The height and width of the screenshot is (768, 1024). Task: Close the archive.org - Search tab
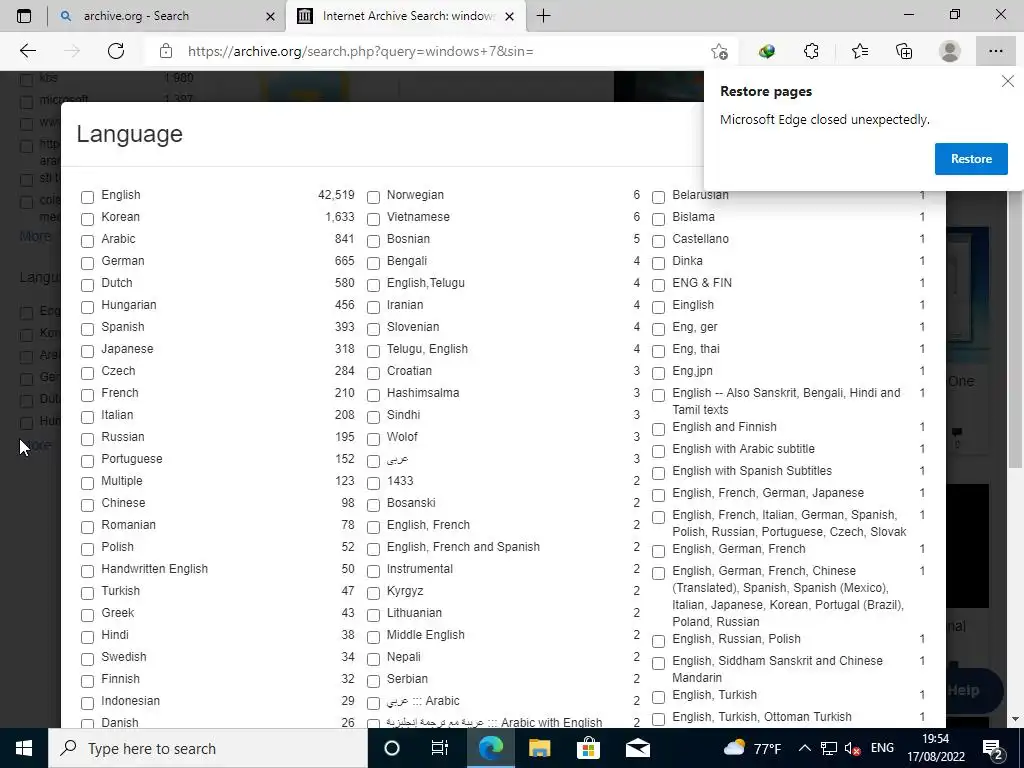click(x=270, y=16)
